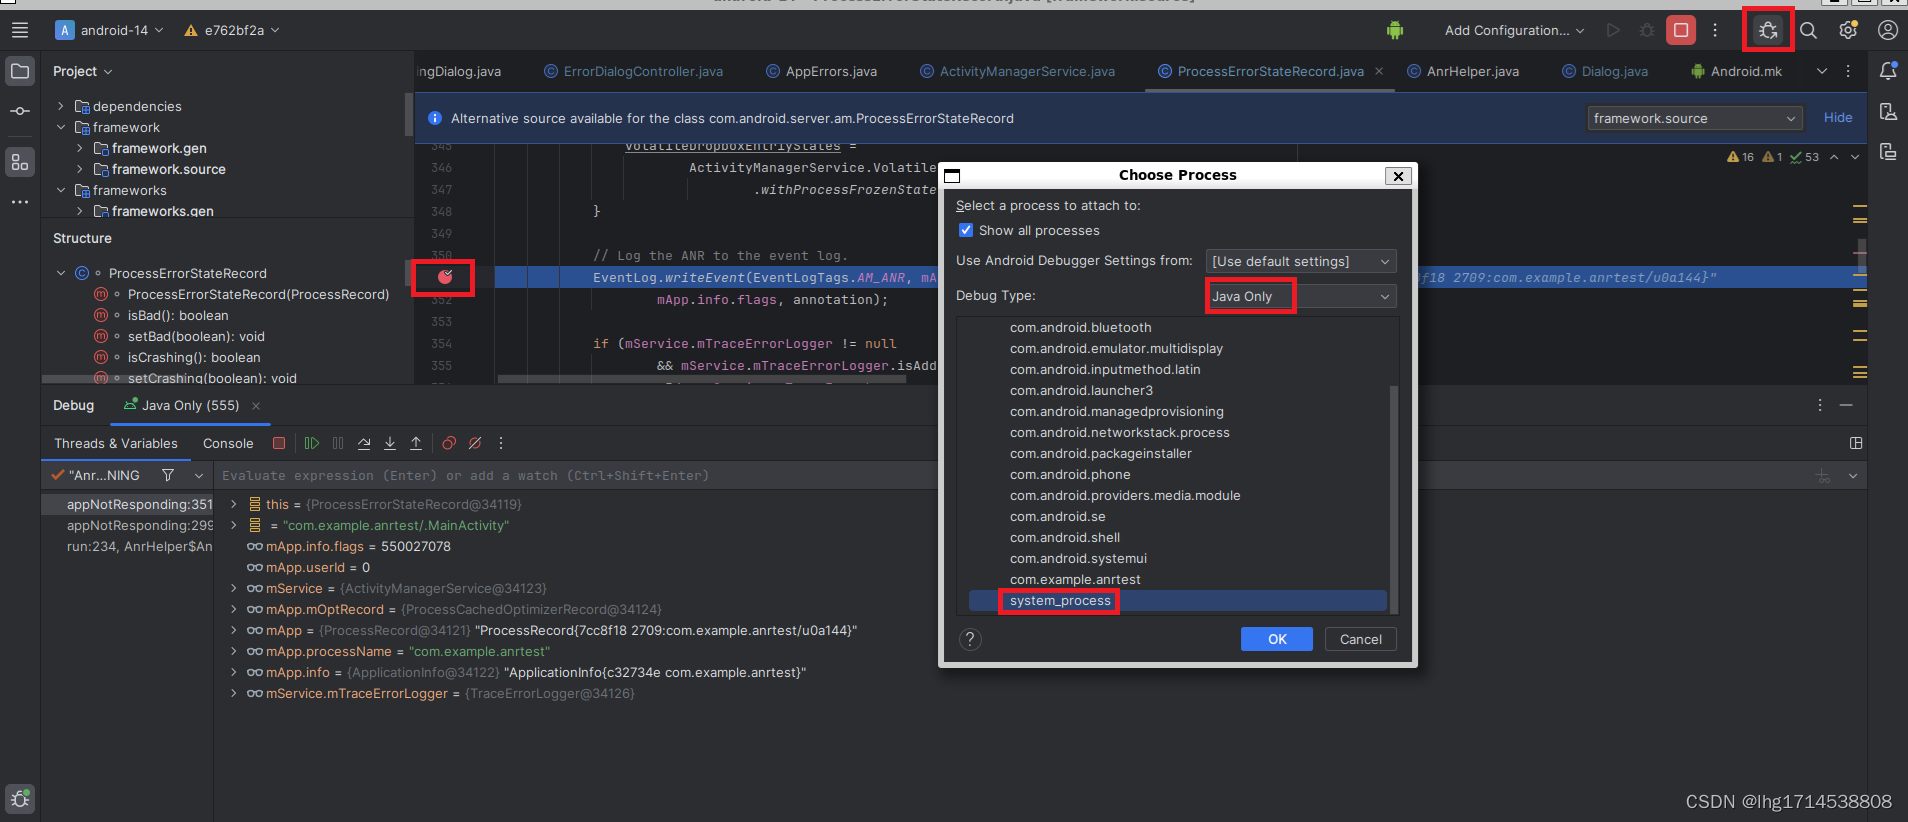The image size is (1908, 822).
Task: Open framework.source alternative source dropdown
Action: 1695,118
